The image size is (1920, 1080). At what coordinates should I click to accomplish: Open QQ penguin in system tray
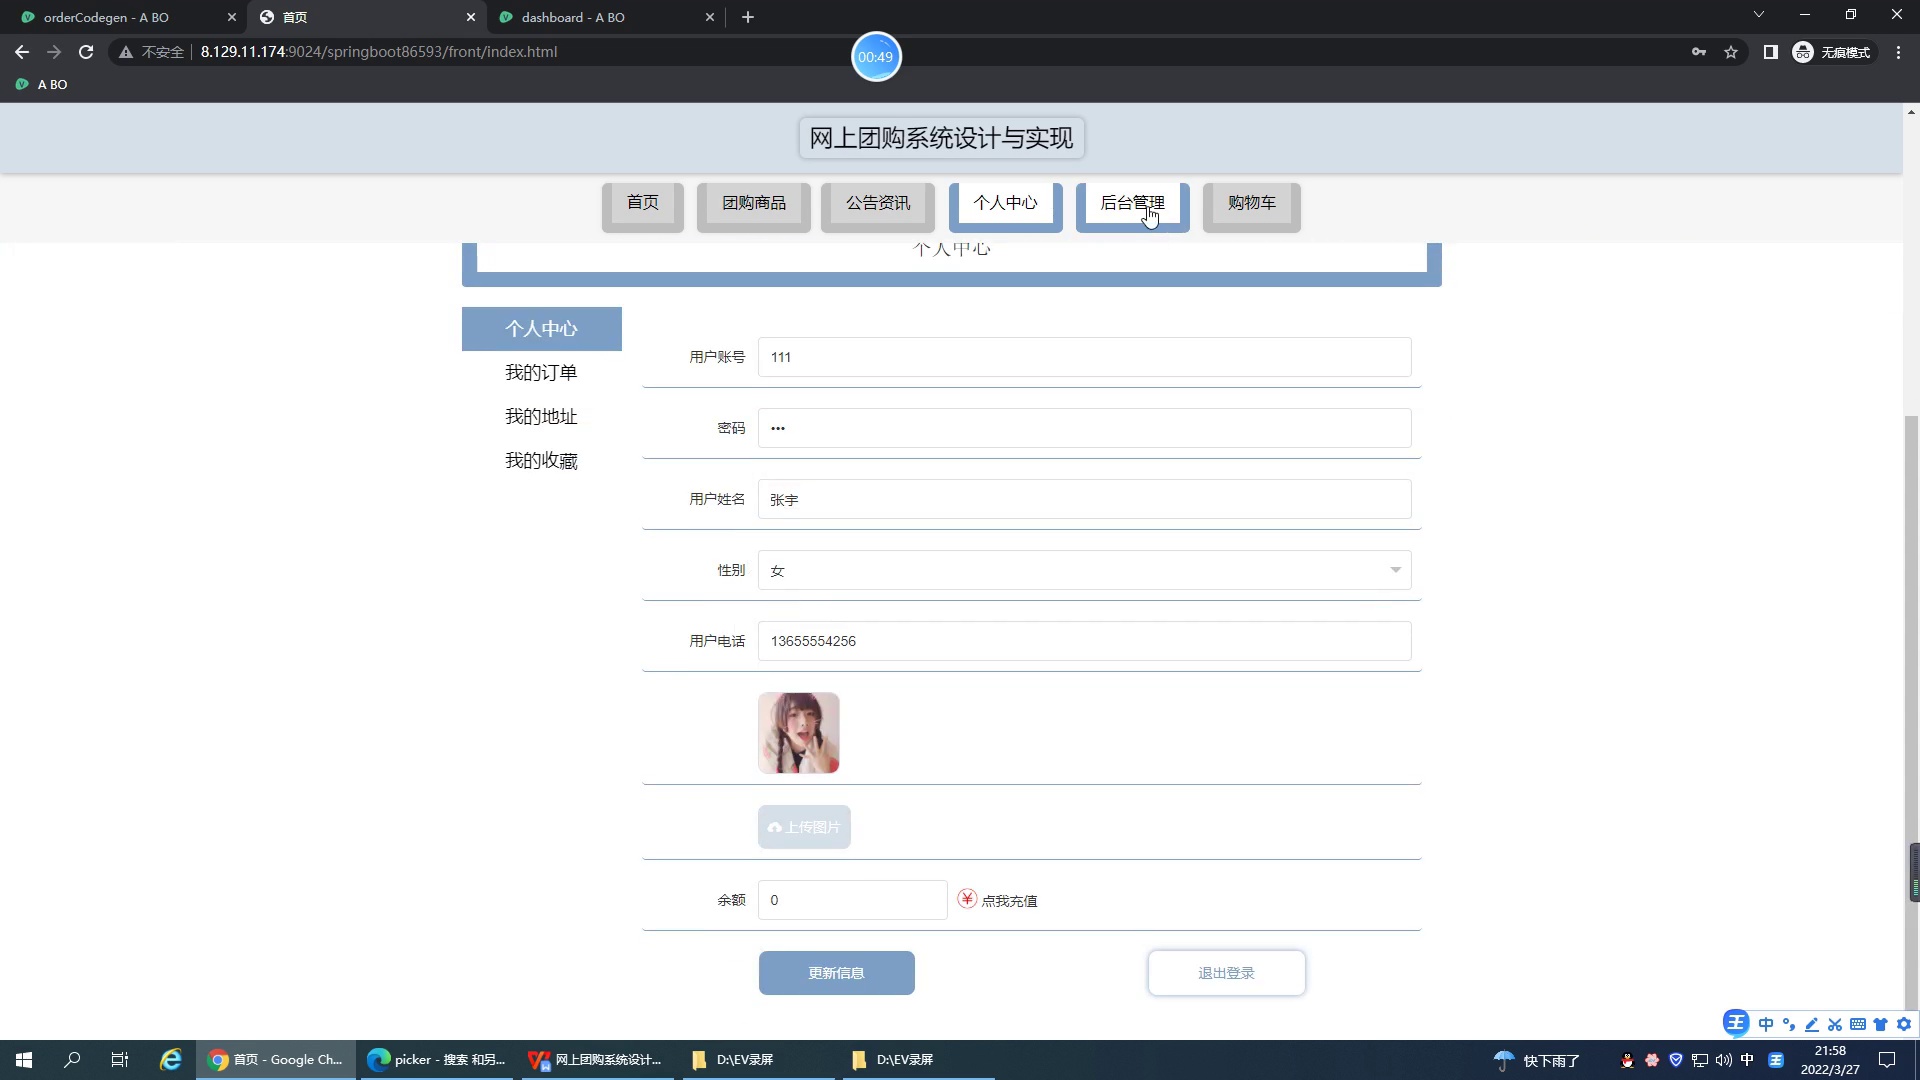click(1627, 1060)
